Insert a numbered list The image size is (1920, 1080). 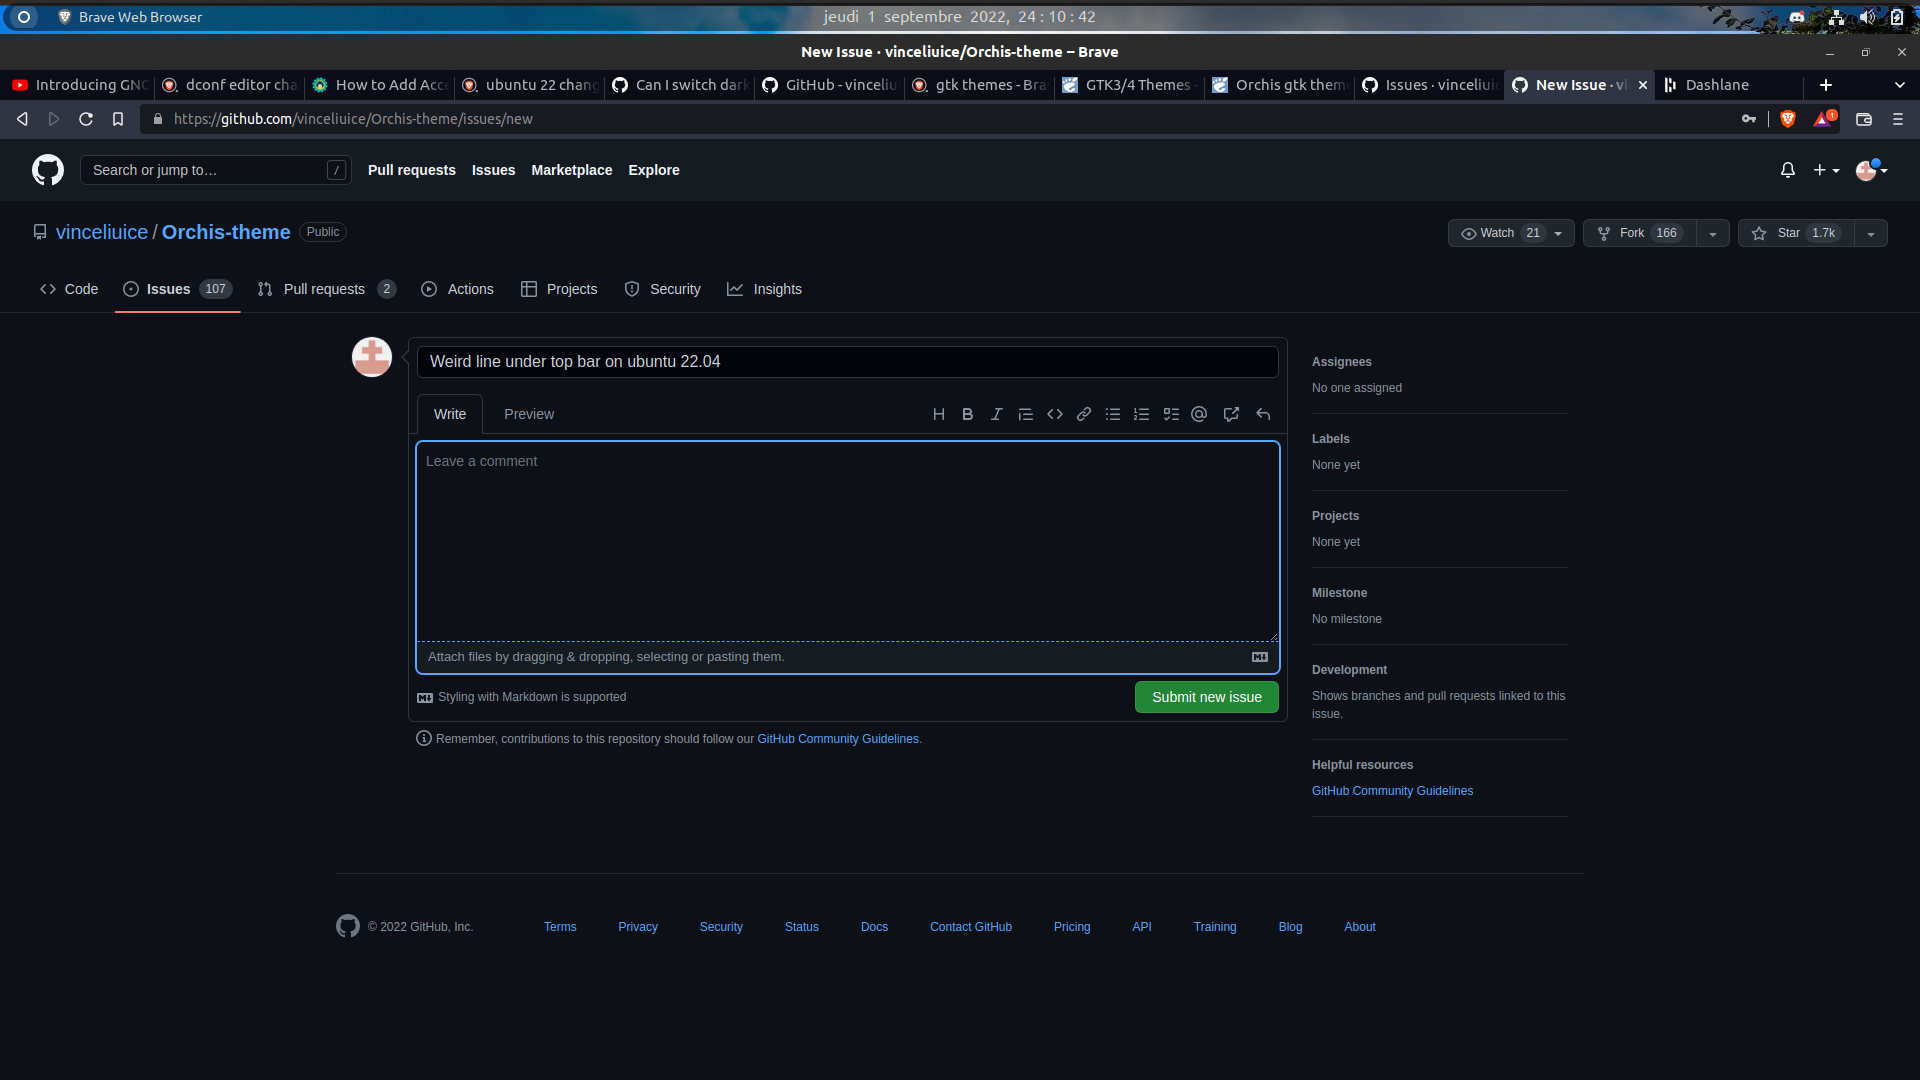[1141, 413]
